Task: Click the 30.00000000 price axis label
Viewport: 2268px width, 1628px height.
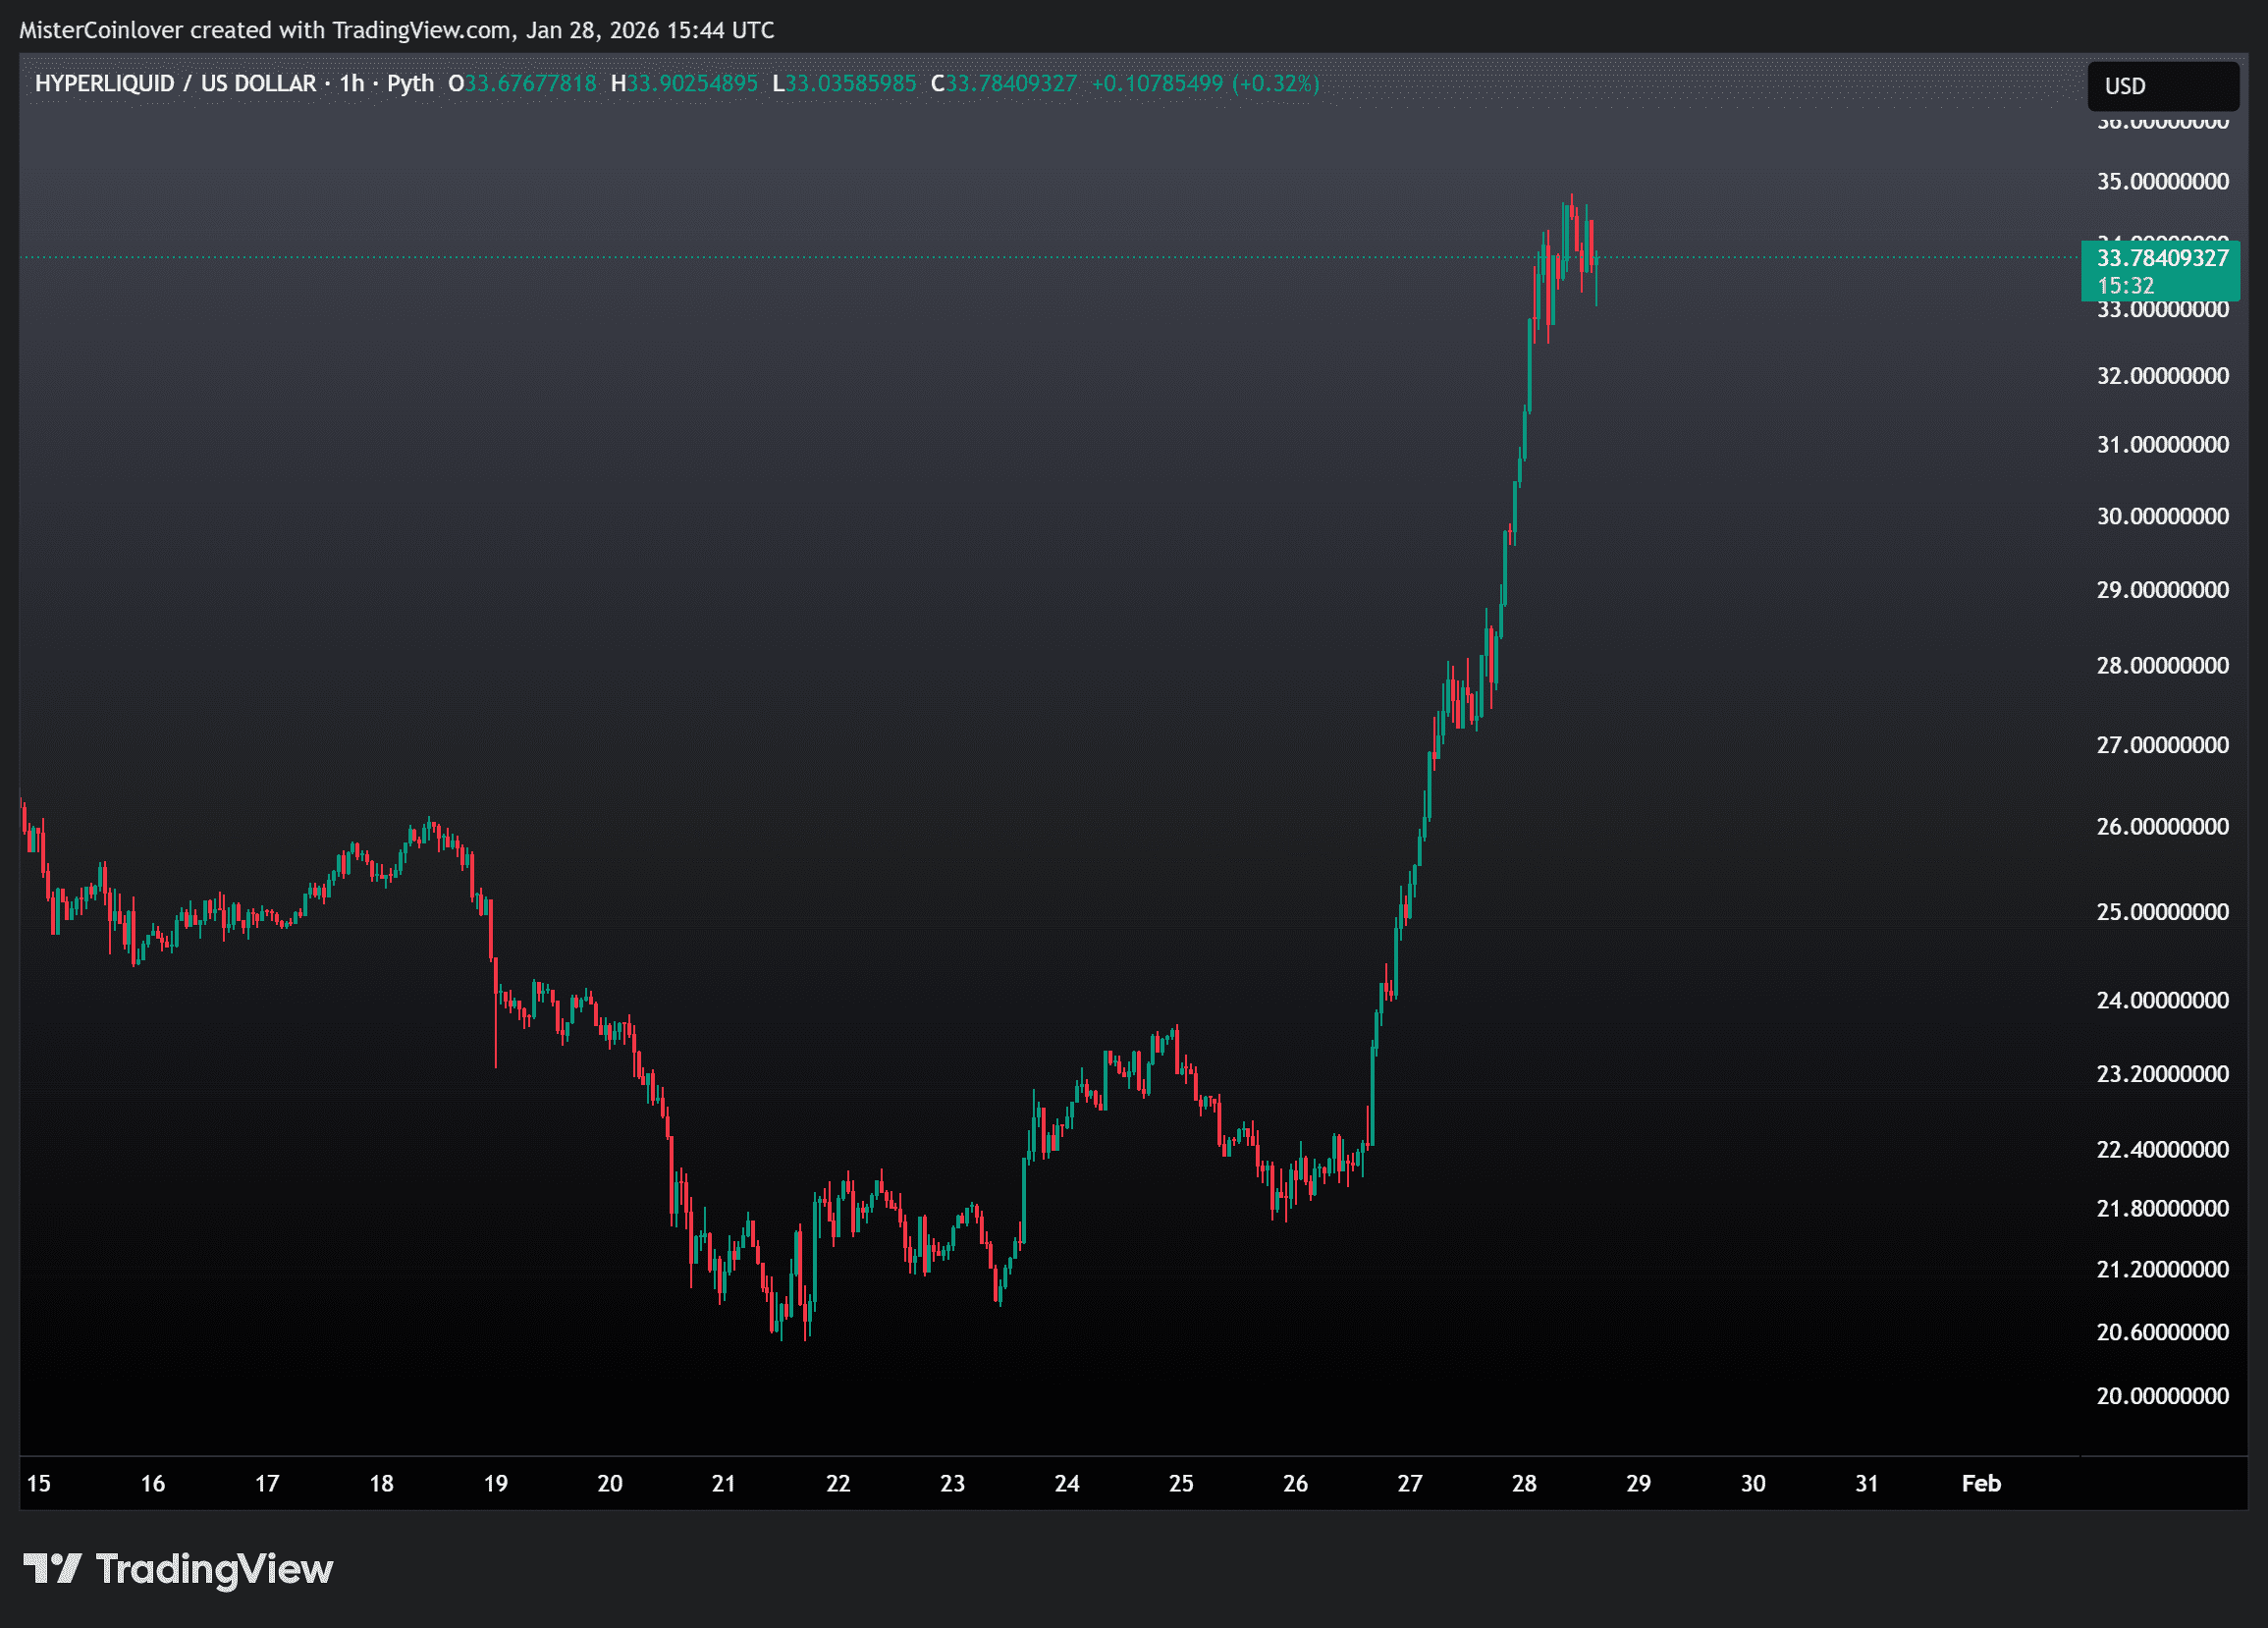Action: [x=2162, y=516]
